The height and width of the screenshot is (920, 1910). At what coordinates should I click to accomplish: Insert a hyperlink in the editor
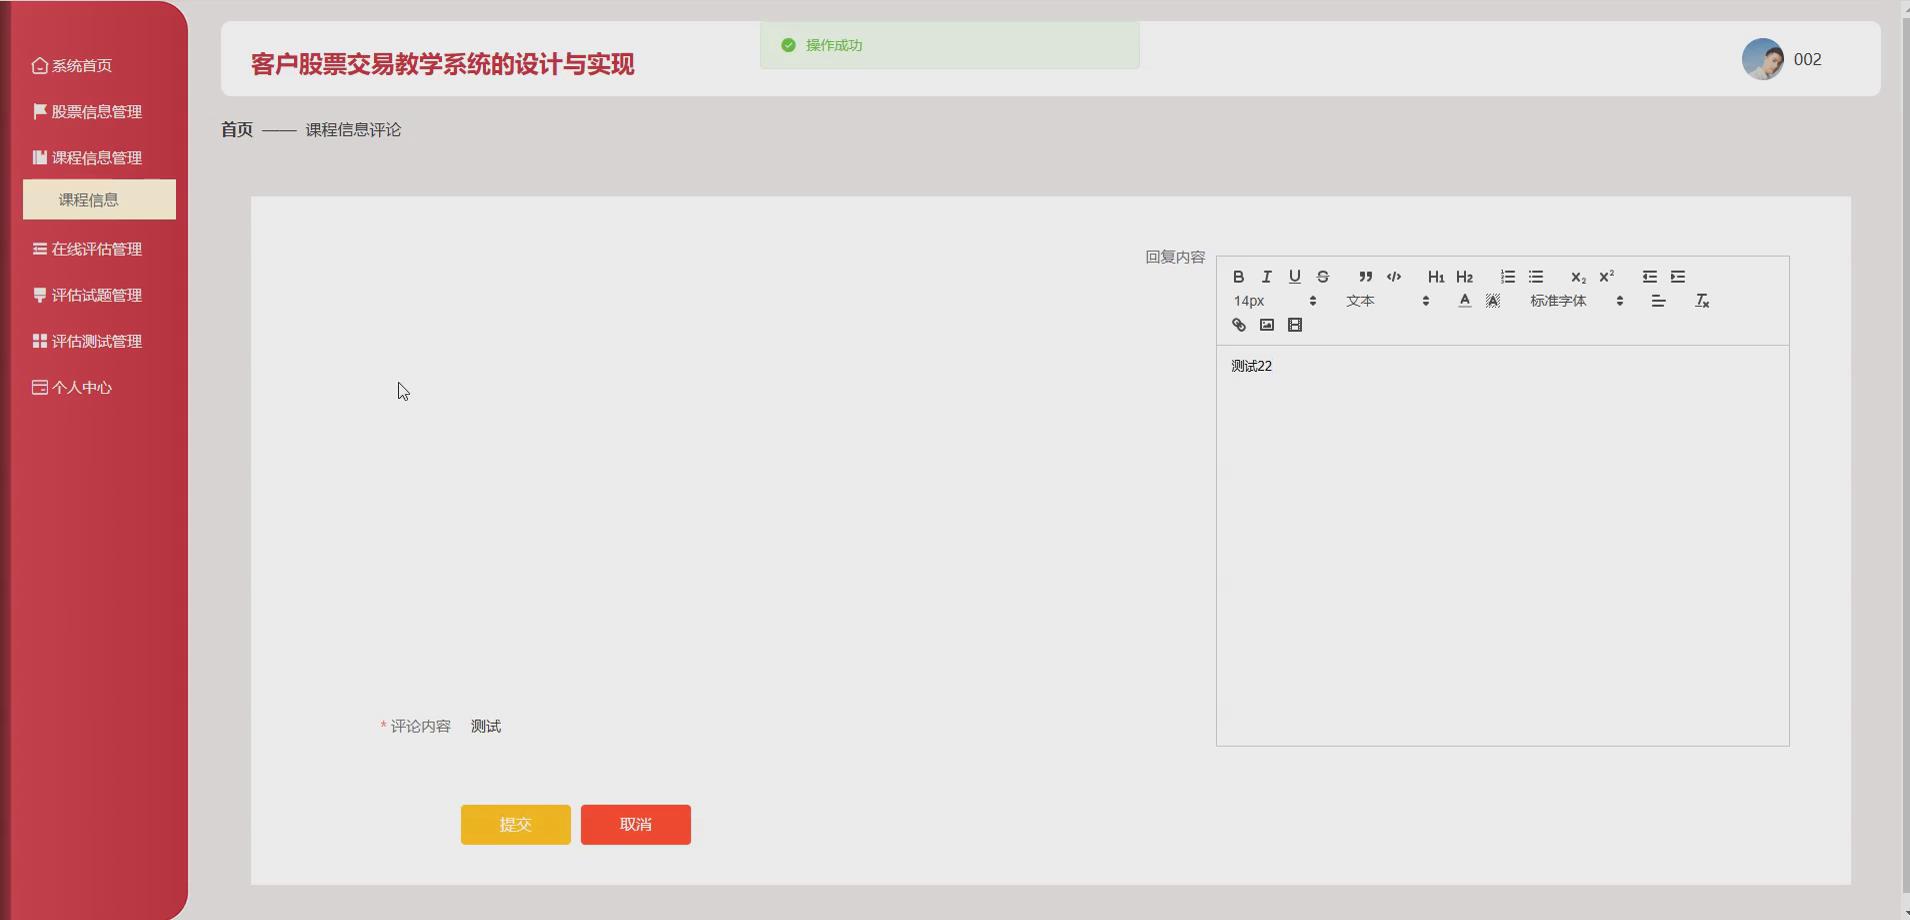point(1239,325)
